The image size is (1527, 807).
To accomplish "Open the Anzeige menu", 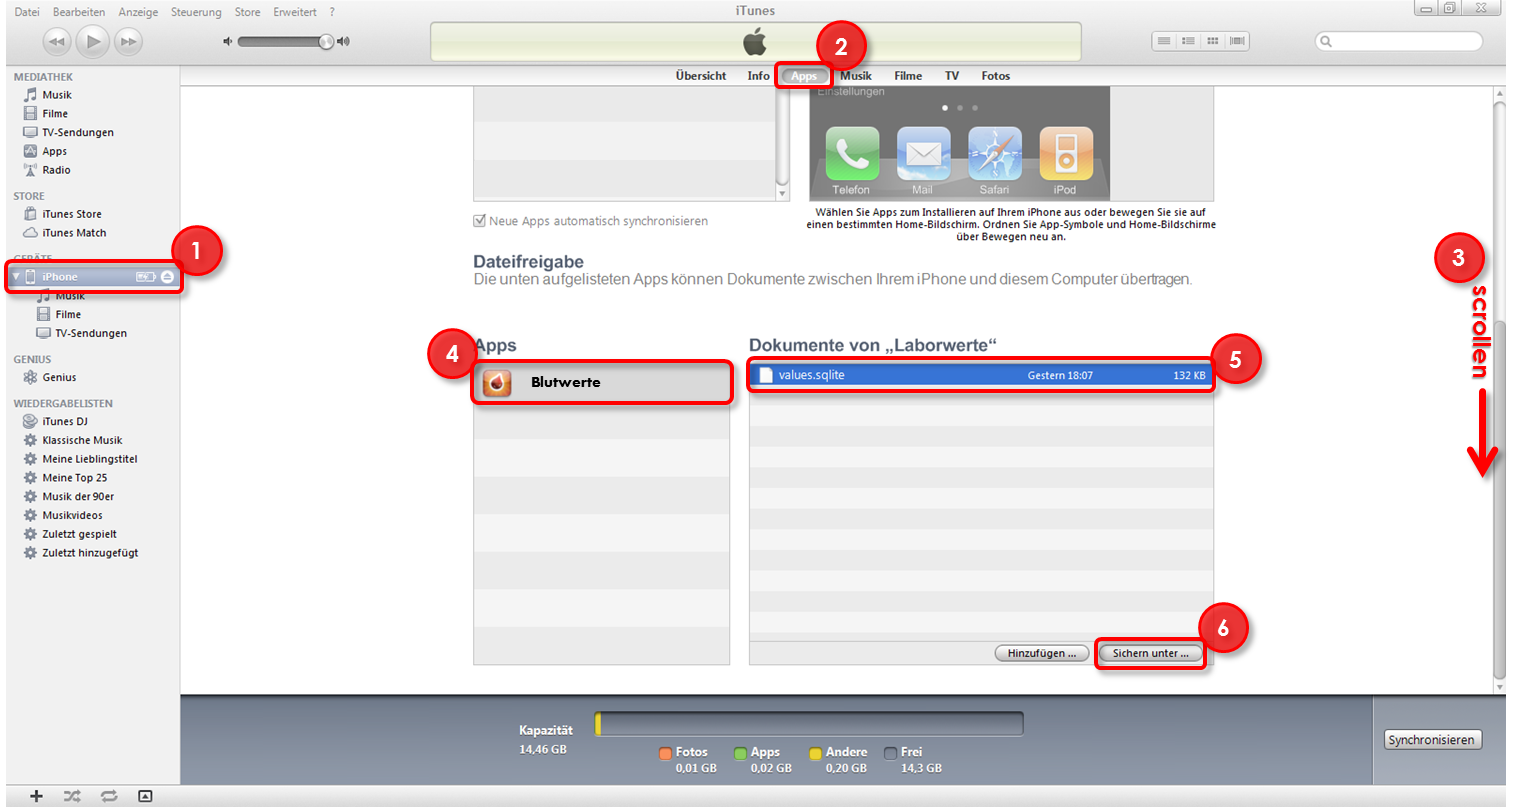I will click(138, 12).
